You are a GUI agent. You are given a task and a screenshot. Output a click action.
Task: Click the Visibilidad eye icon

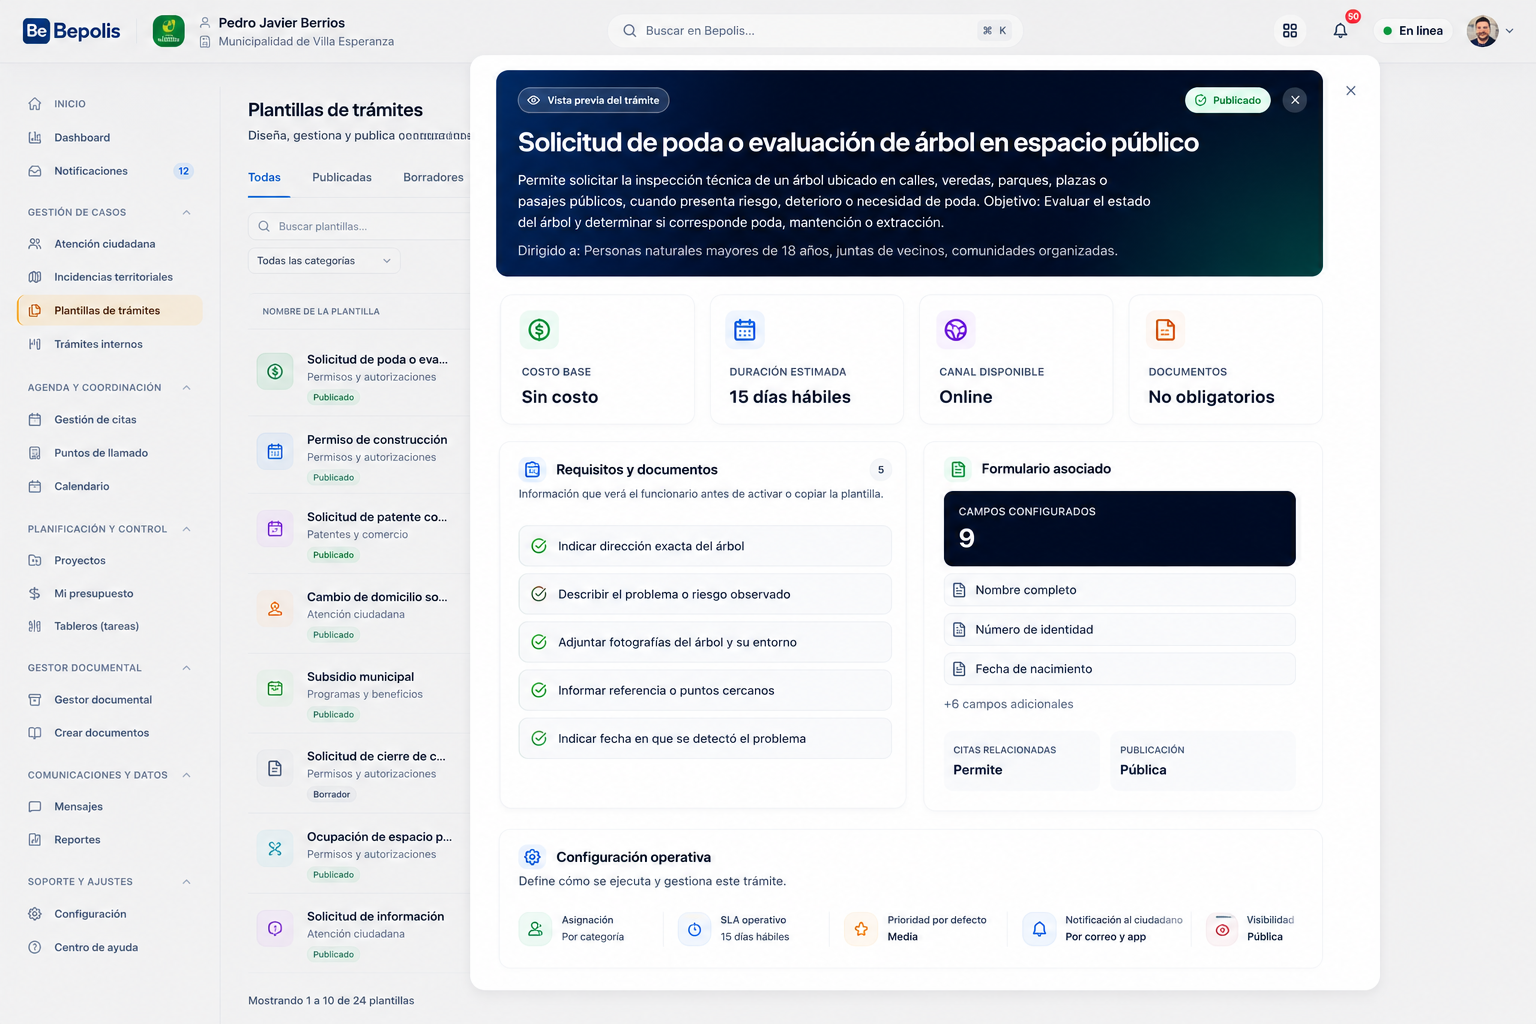click(x=1222, y=929)
